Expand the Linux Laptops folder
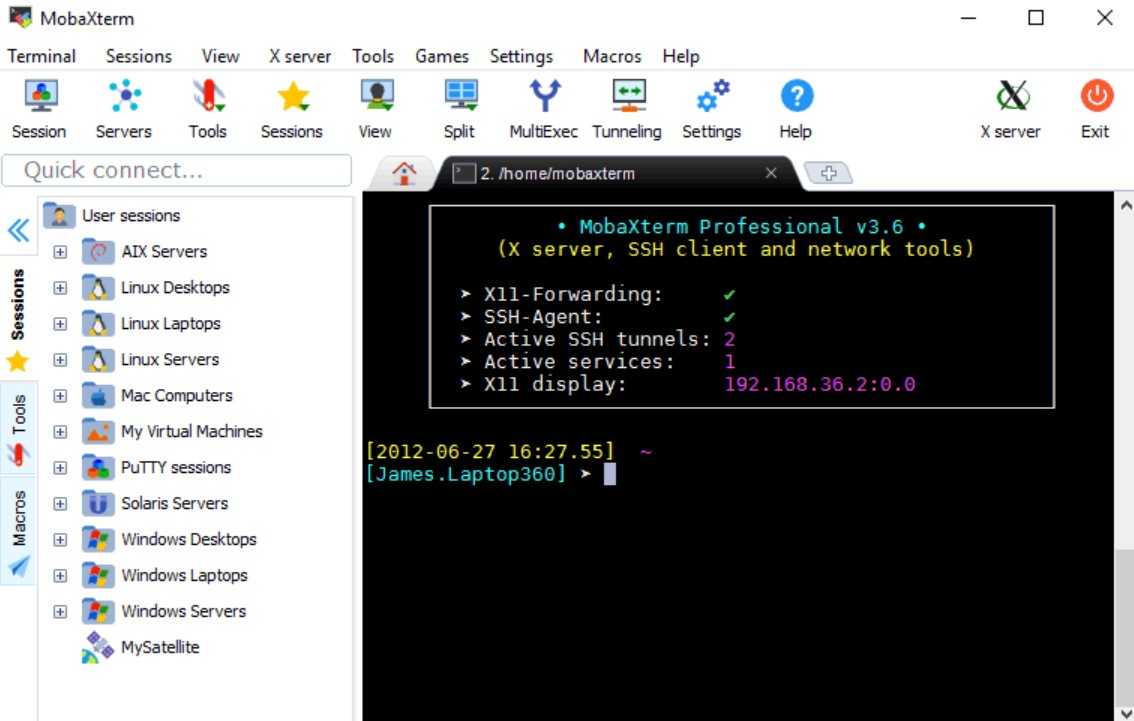Screen dimensions: 1134x721 pos(60,324)
